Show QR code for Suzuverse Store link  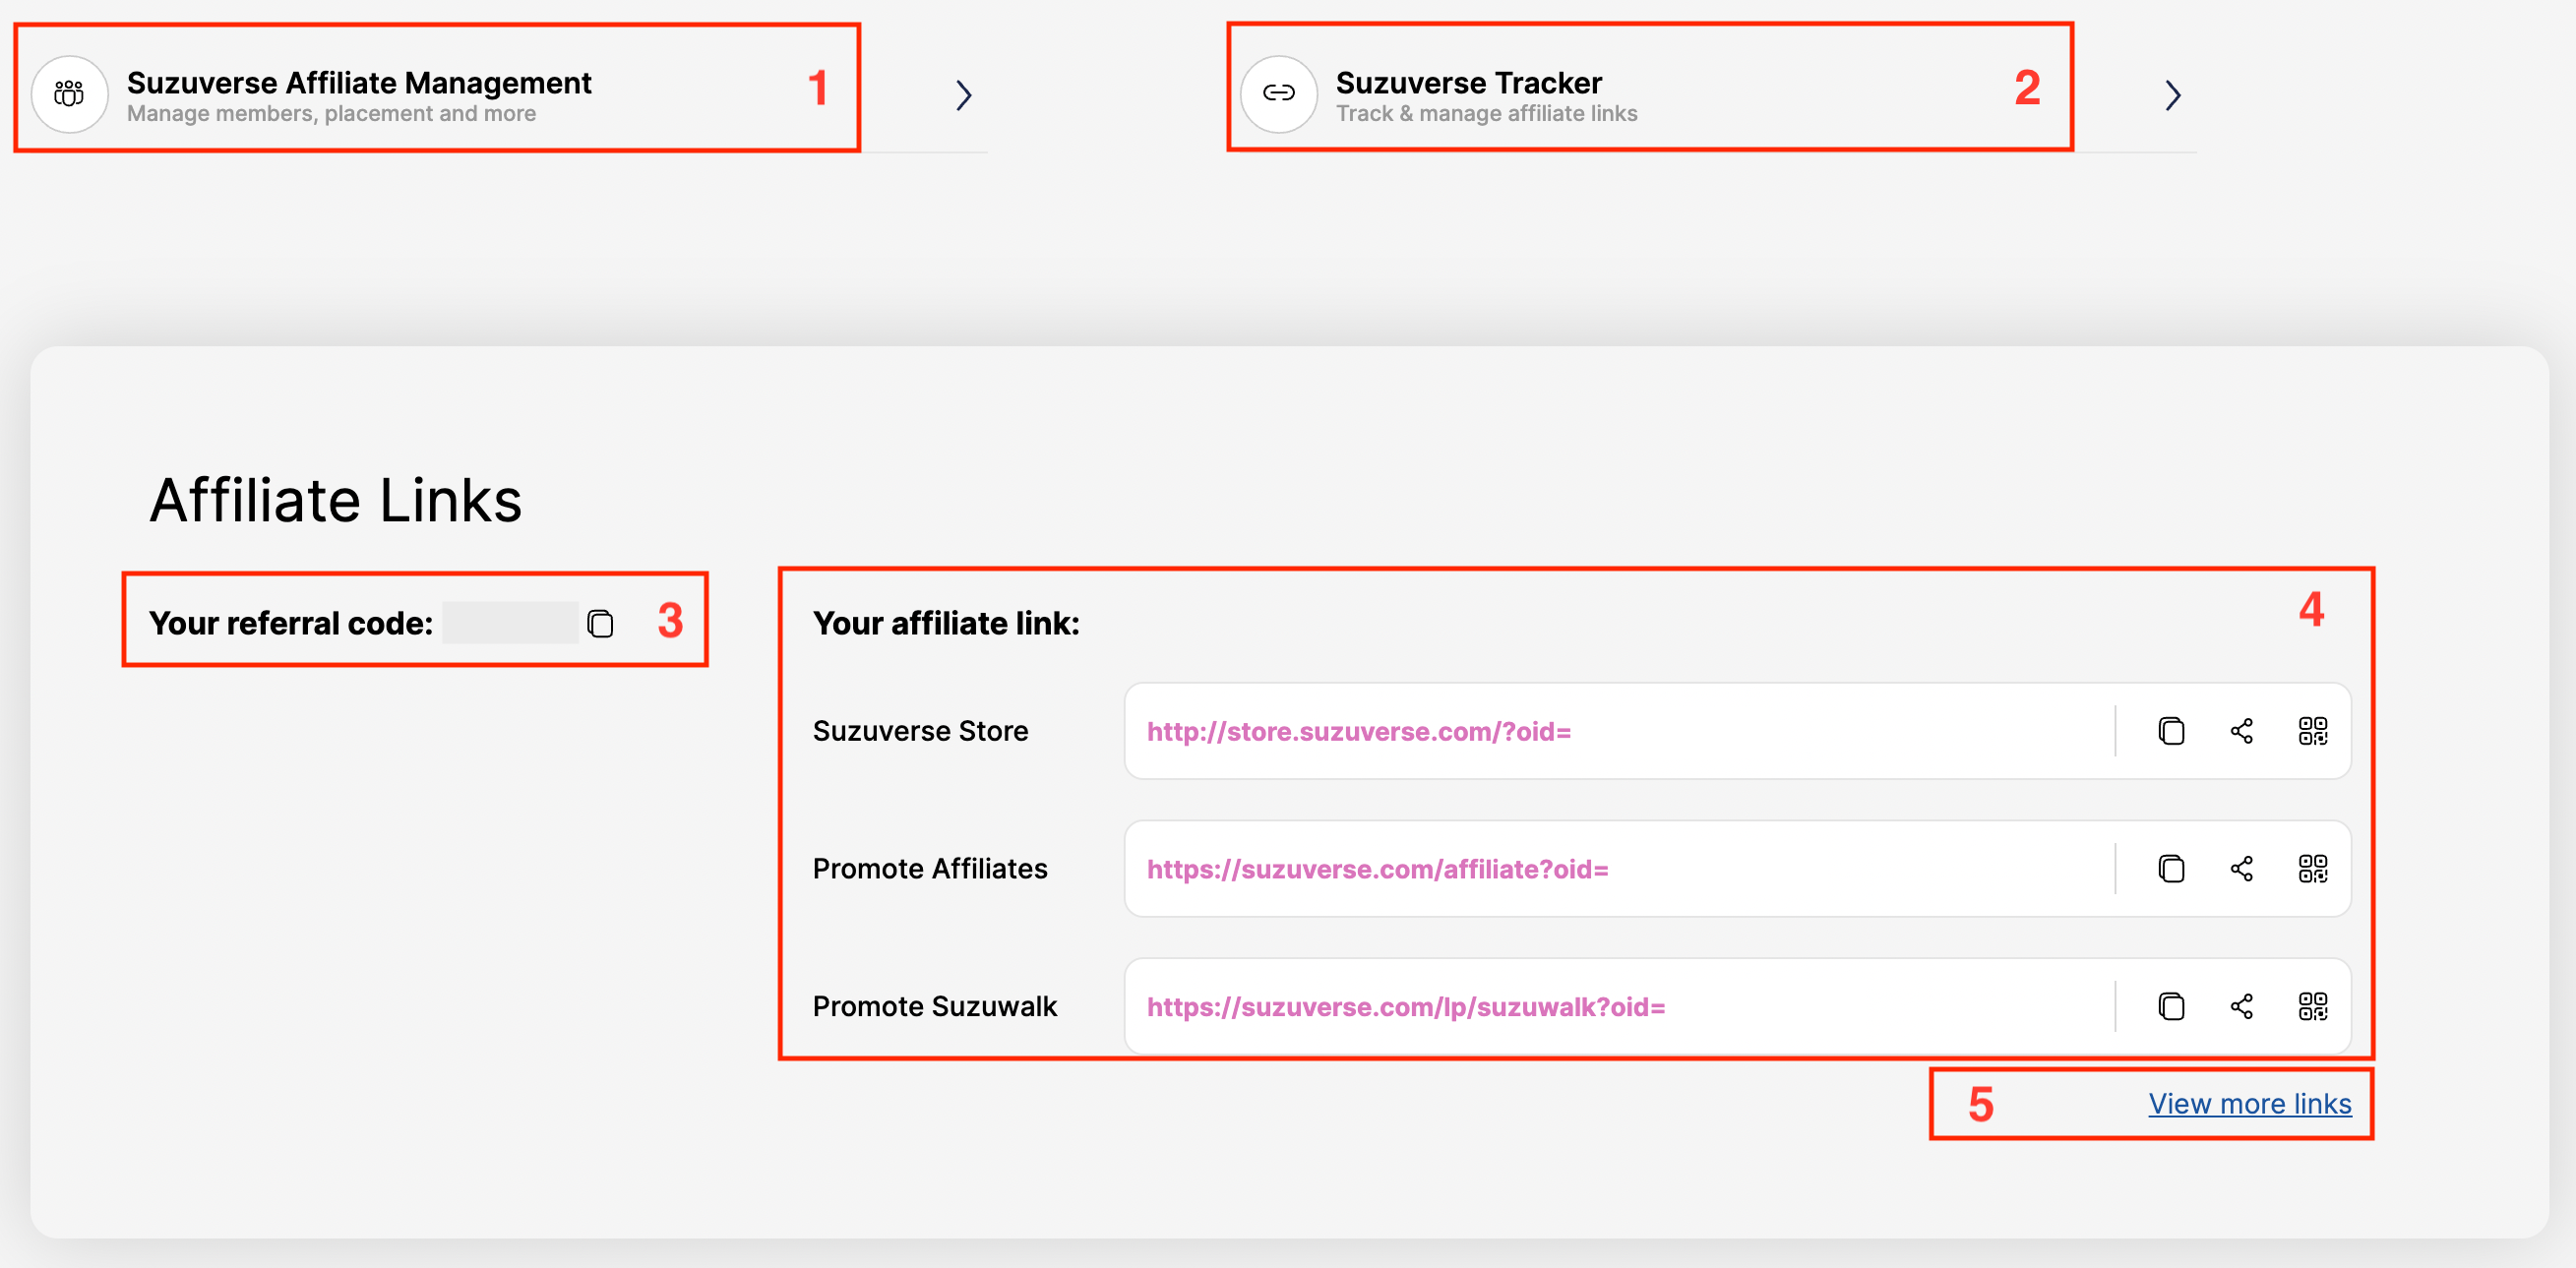point(2313,731)
